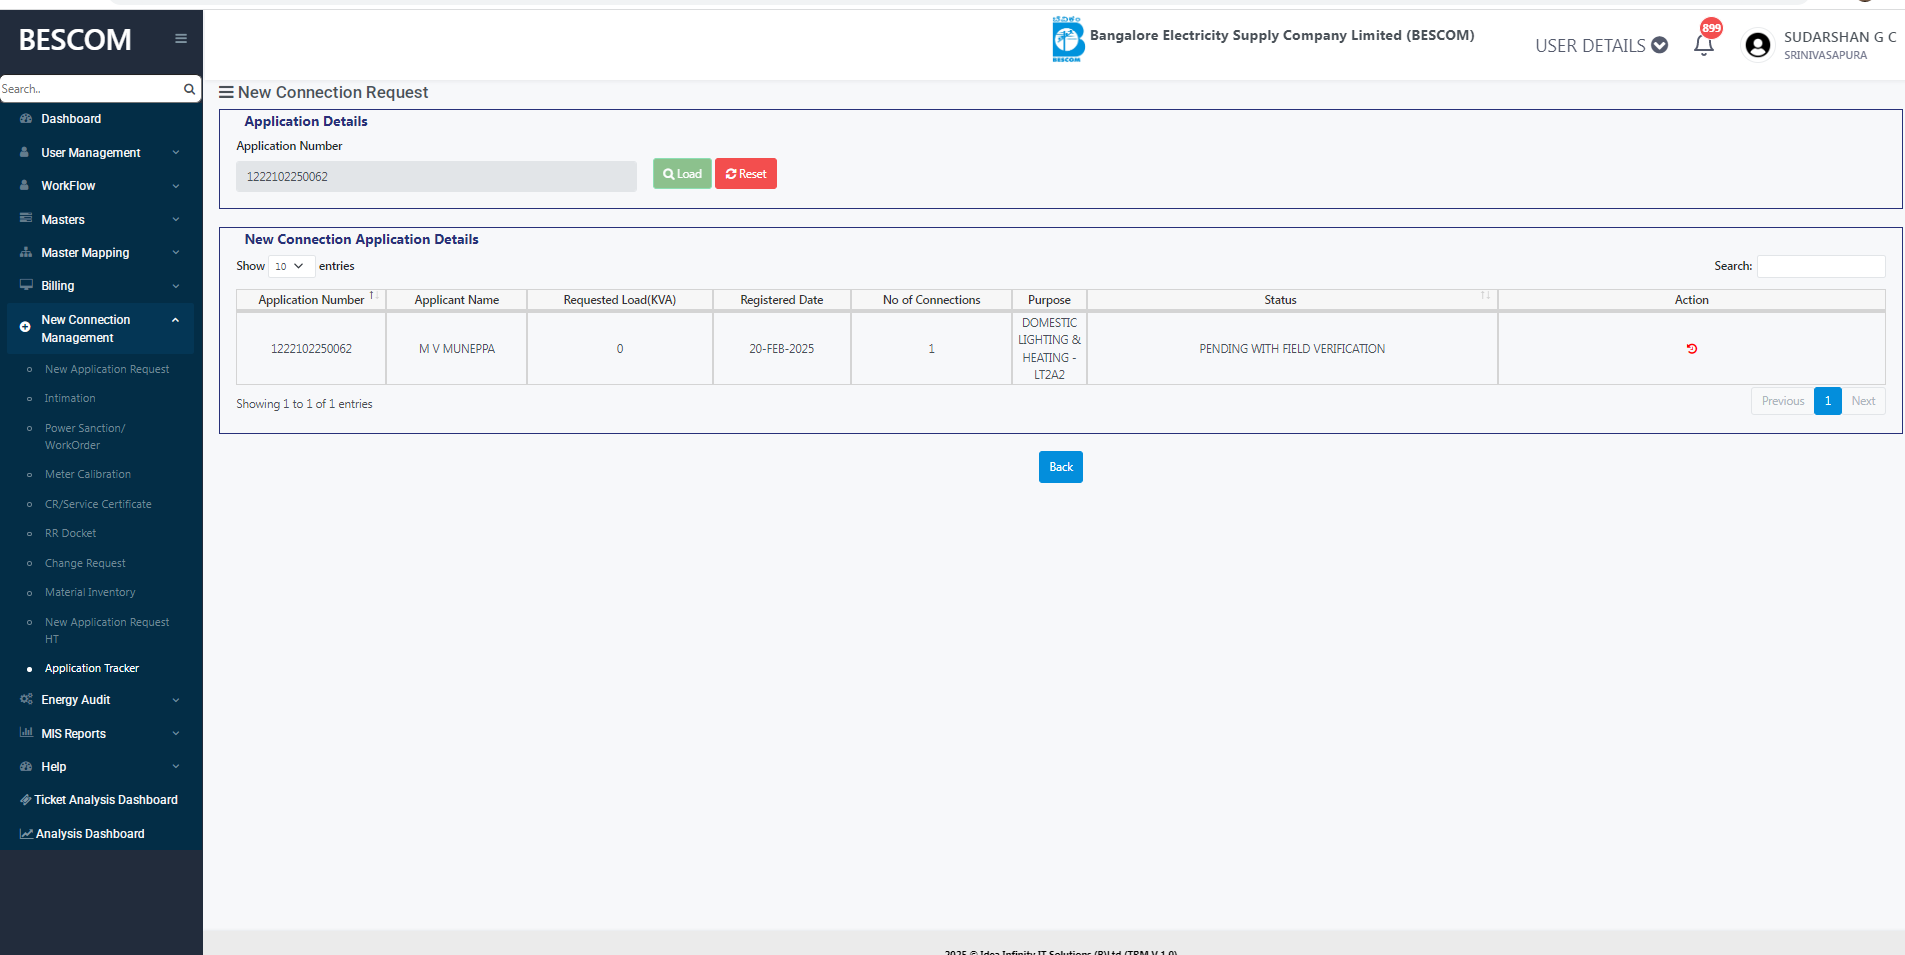
Task: Click the Ticket Analysis Dashboard icon
Action: click(x=26, y=800)
